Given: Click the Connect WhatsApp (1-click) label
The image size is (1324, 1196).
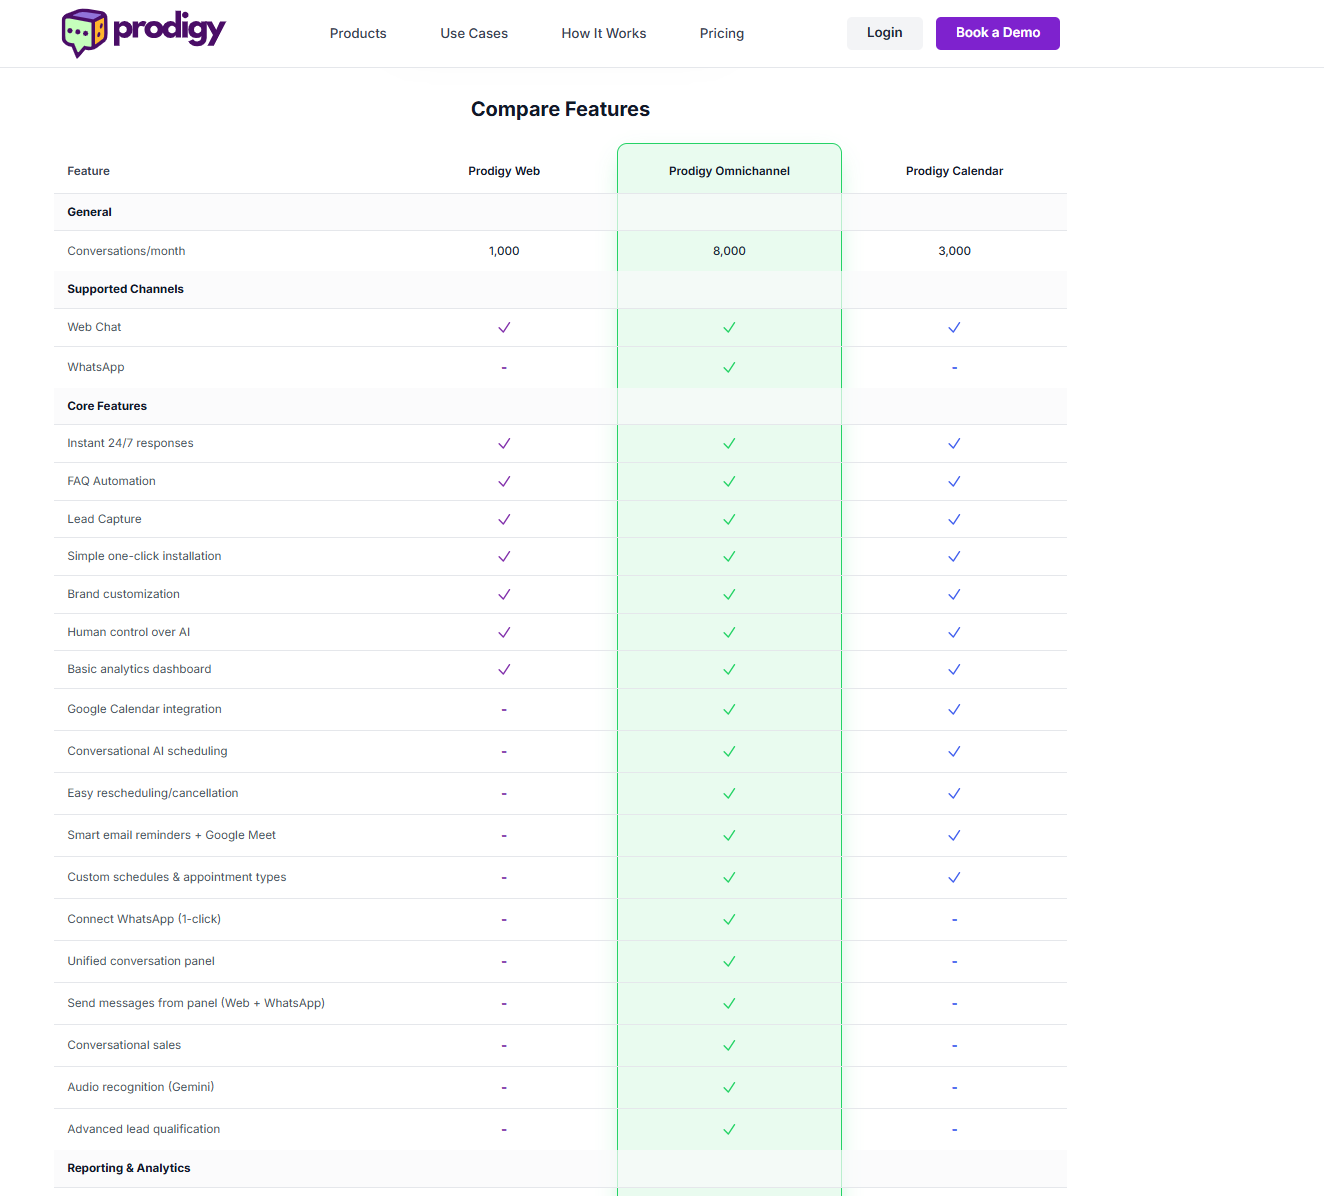Looking at the screenshot, I should pyautogui.click(x=144, y=919).
